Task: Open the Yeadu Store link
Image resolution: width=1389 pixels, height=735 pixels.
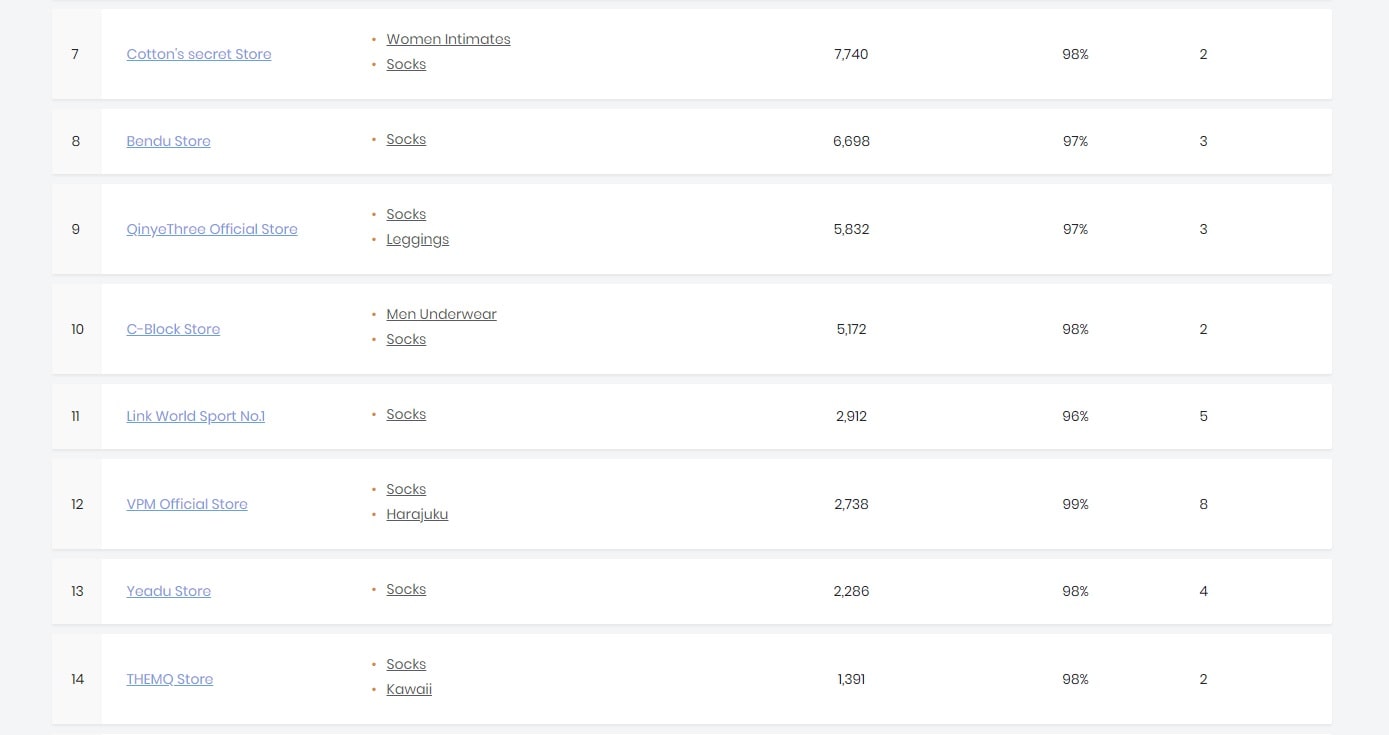Action: pos(168,591)
